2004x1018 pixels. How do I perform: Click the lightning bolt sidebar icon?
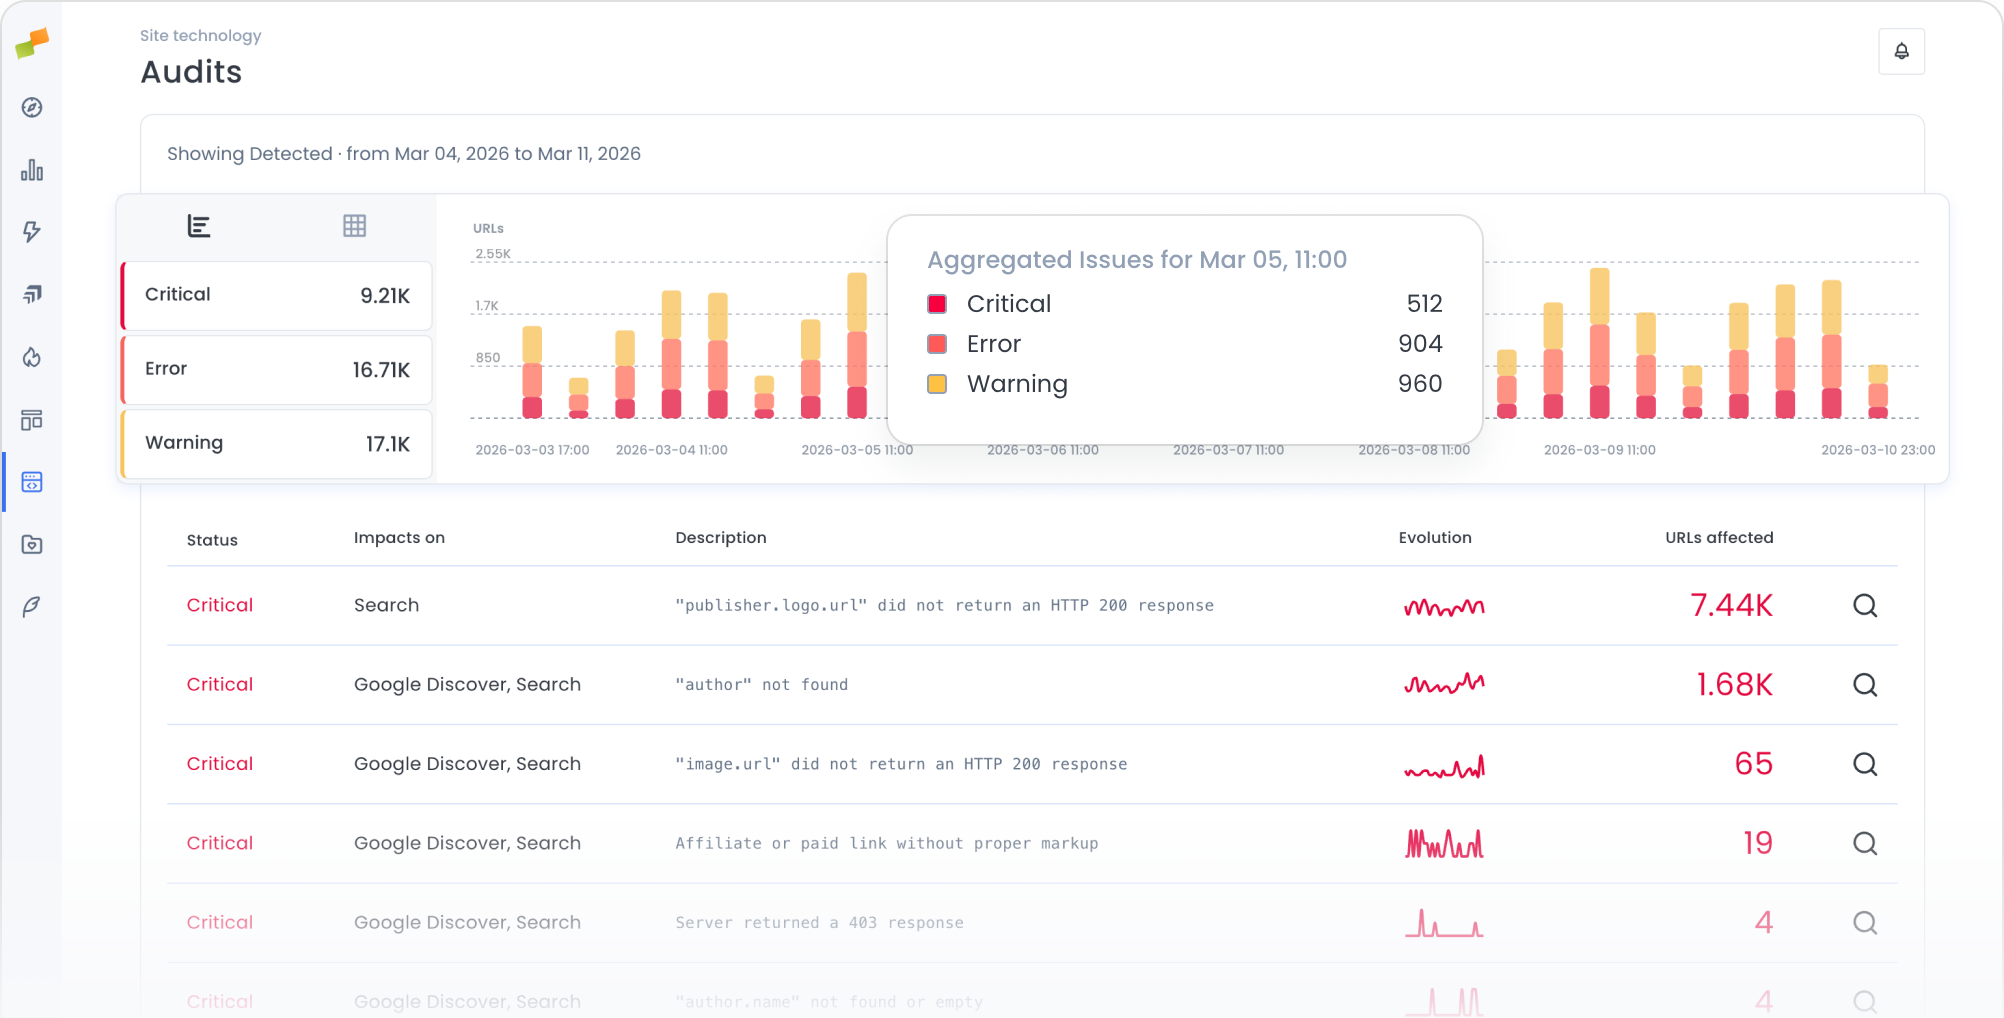(32, 232)
